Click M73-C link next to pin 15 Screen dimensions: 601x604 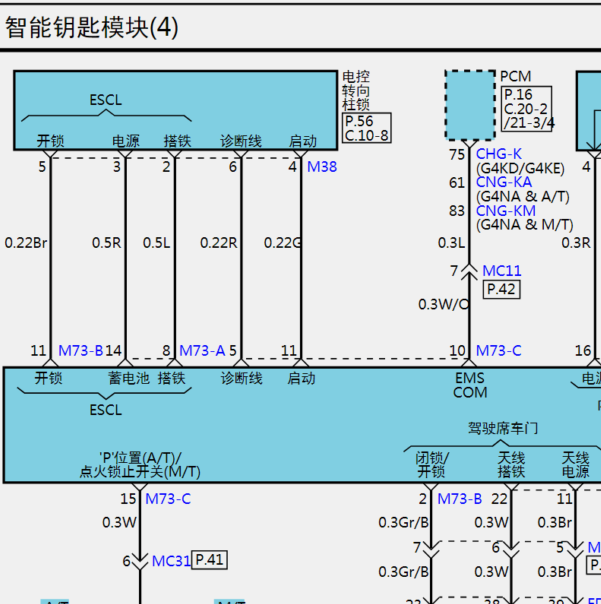(168, 499)
